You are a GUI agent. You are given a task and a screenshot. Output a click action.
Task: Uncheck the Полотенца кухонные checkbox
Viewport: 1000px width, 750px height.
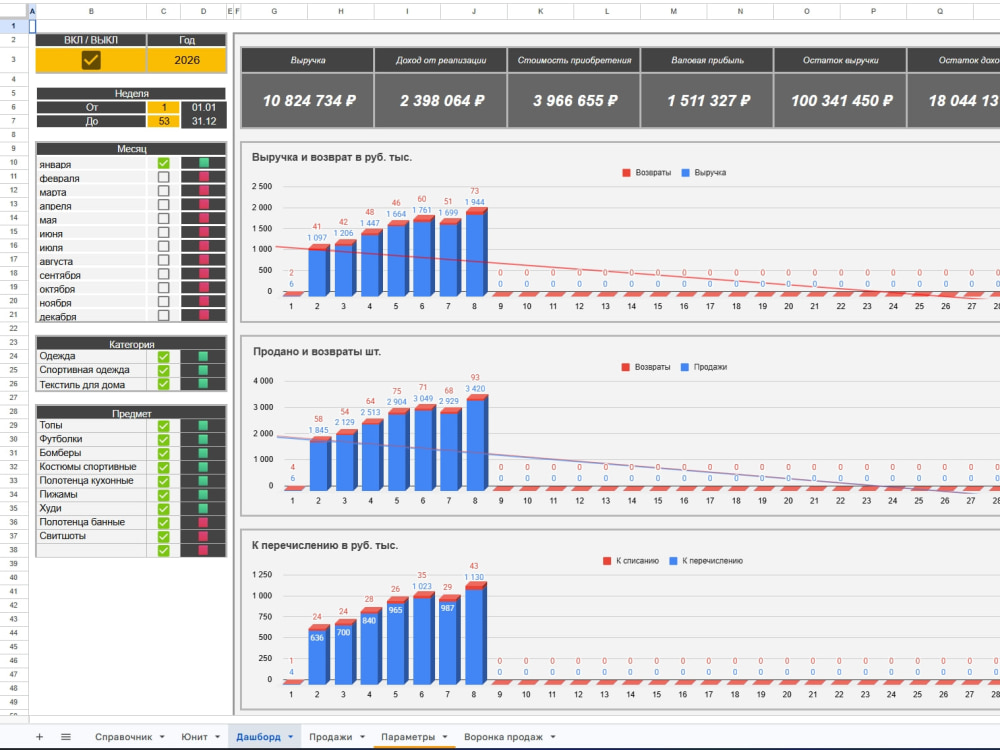(164, 481)
